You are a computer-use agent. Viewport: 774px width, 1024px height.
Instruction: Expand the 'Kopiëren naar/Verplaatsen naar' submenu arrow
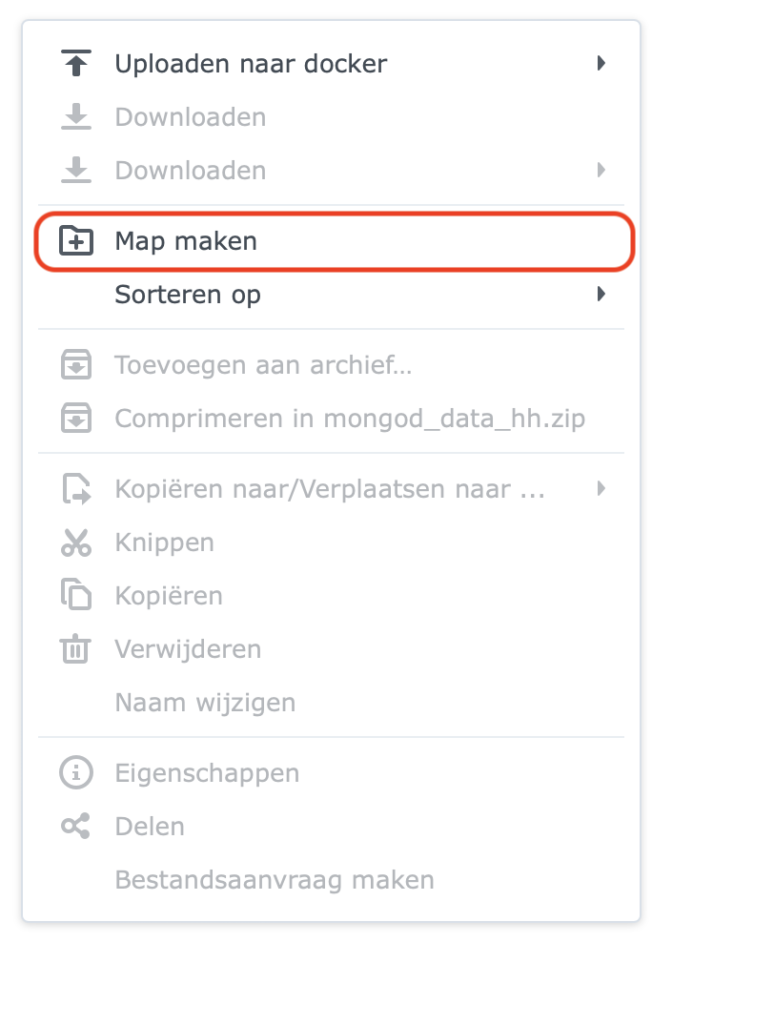[x=602, y=488]
